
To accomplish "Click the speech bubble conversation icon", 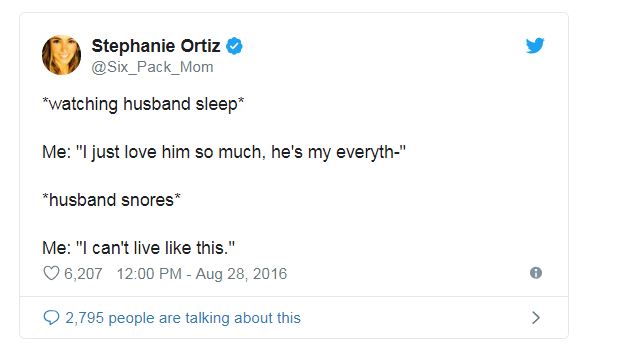I will tap(51, 318).
